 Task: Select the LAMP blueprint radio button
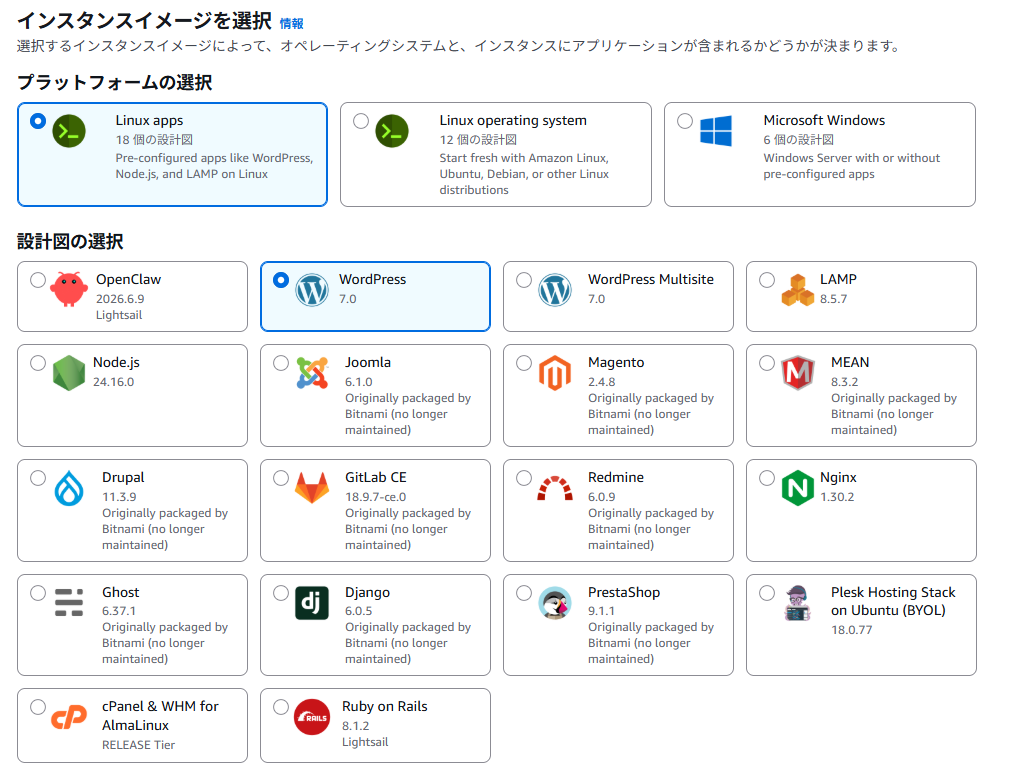pos(767,280)
